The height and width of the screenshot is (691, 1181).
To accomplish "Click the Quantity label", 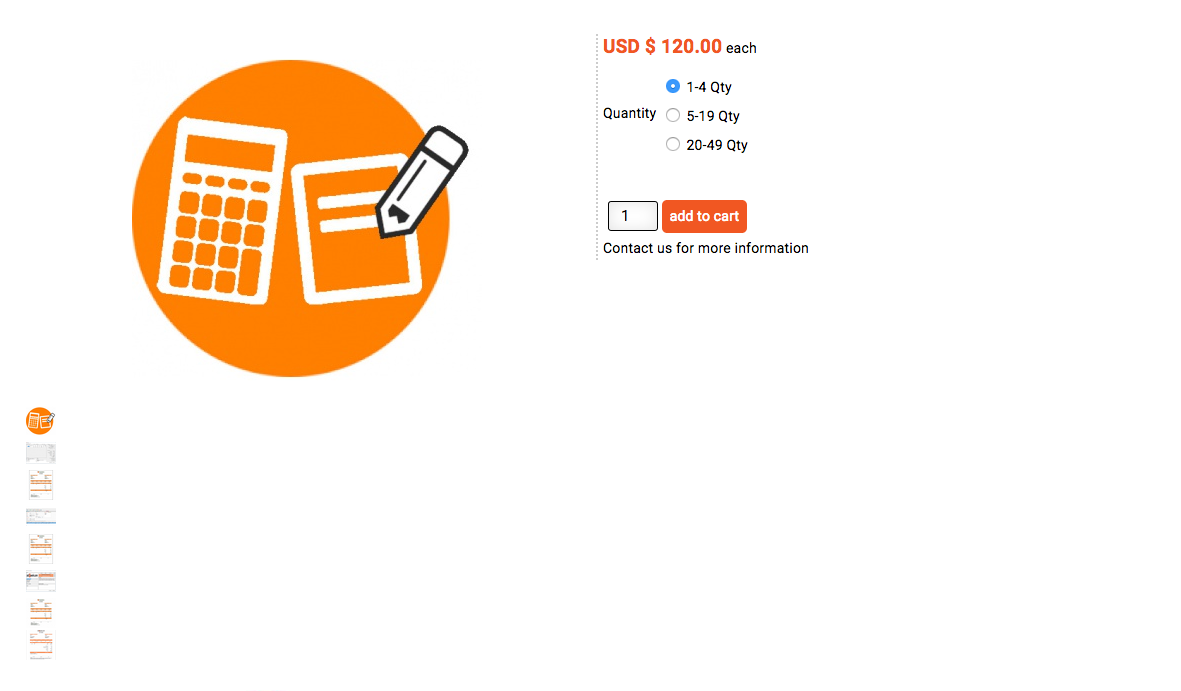I will [x=629, y=114].
